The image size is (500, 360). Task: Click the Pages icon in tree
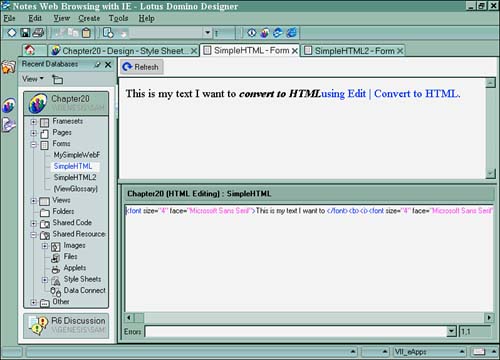[44, 133]
